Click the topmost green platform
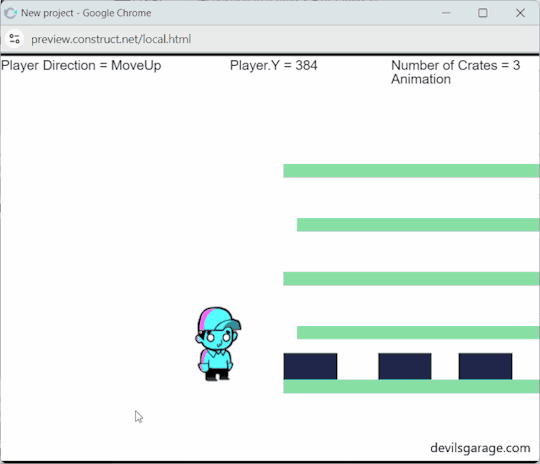540x464 pixels. (x=412, y=171)
